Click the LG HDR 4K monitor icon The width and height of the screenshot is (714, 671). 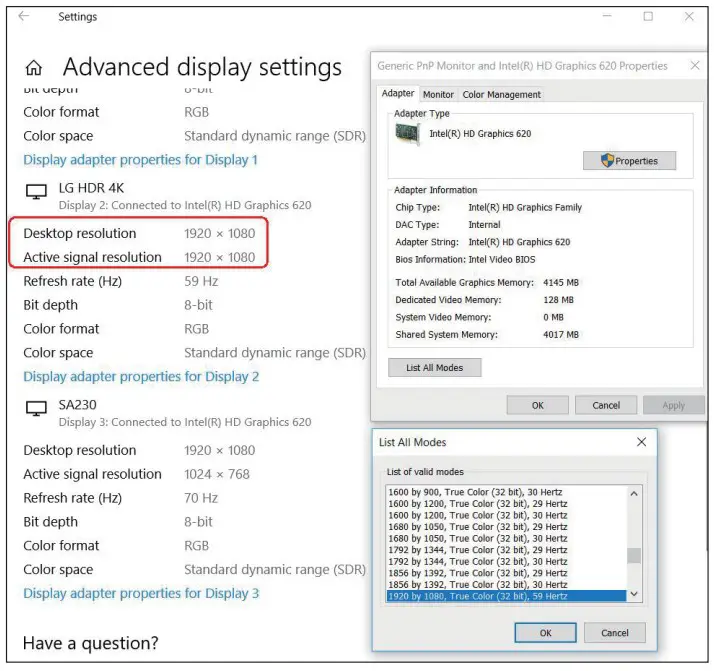pyautogui.click(x=36, y=192)
